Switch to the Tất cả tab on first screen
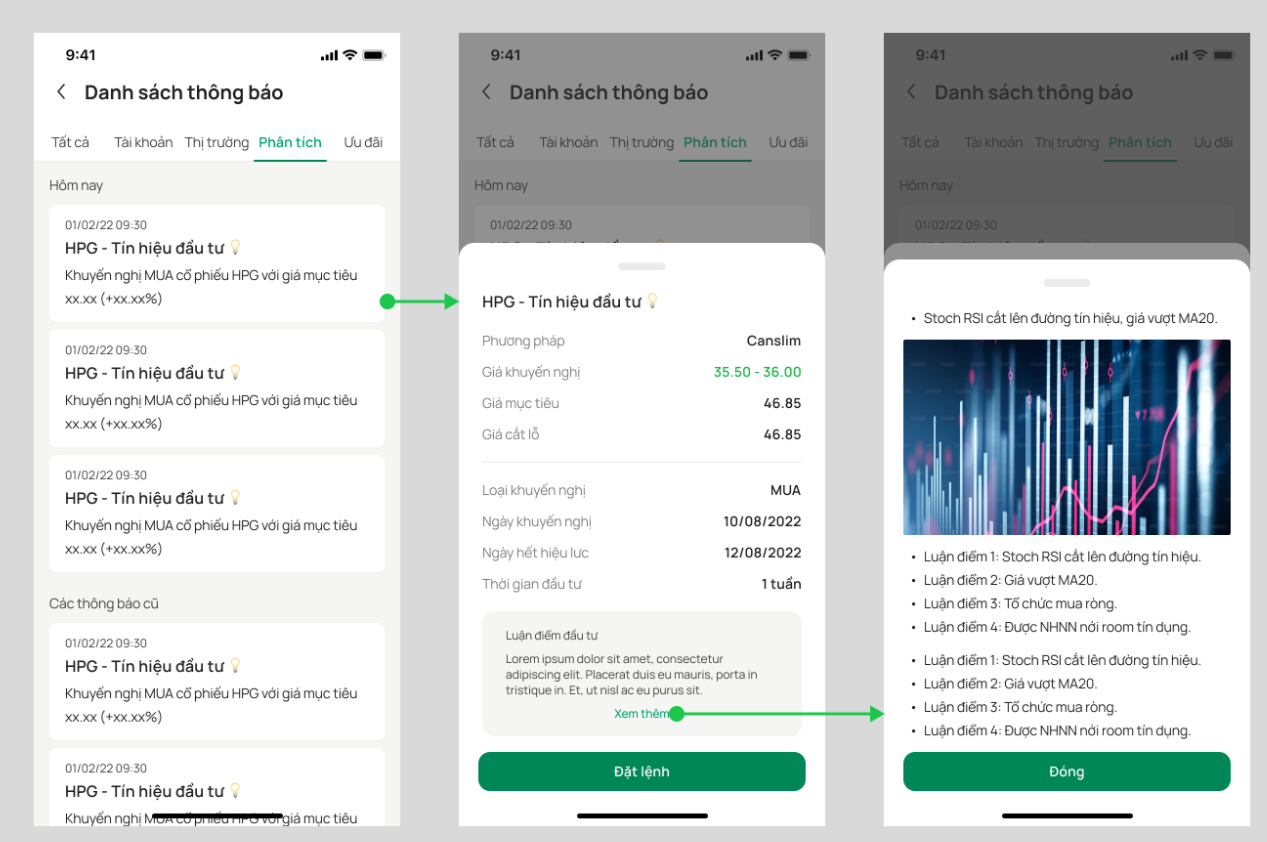The height and width of the screenshot is (842, 1267). point(70,142)
